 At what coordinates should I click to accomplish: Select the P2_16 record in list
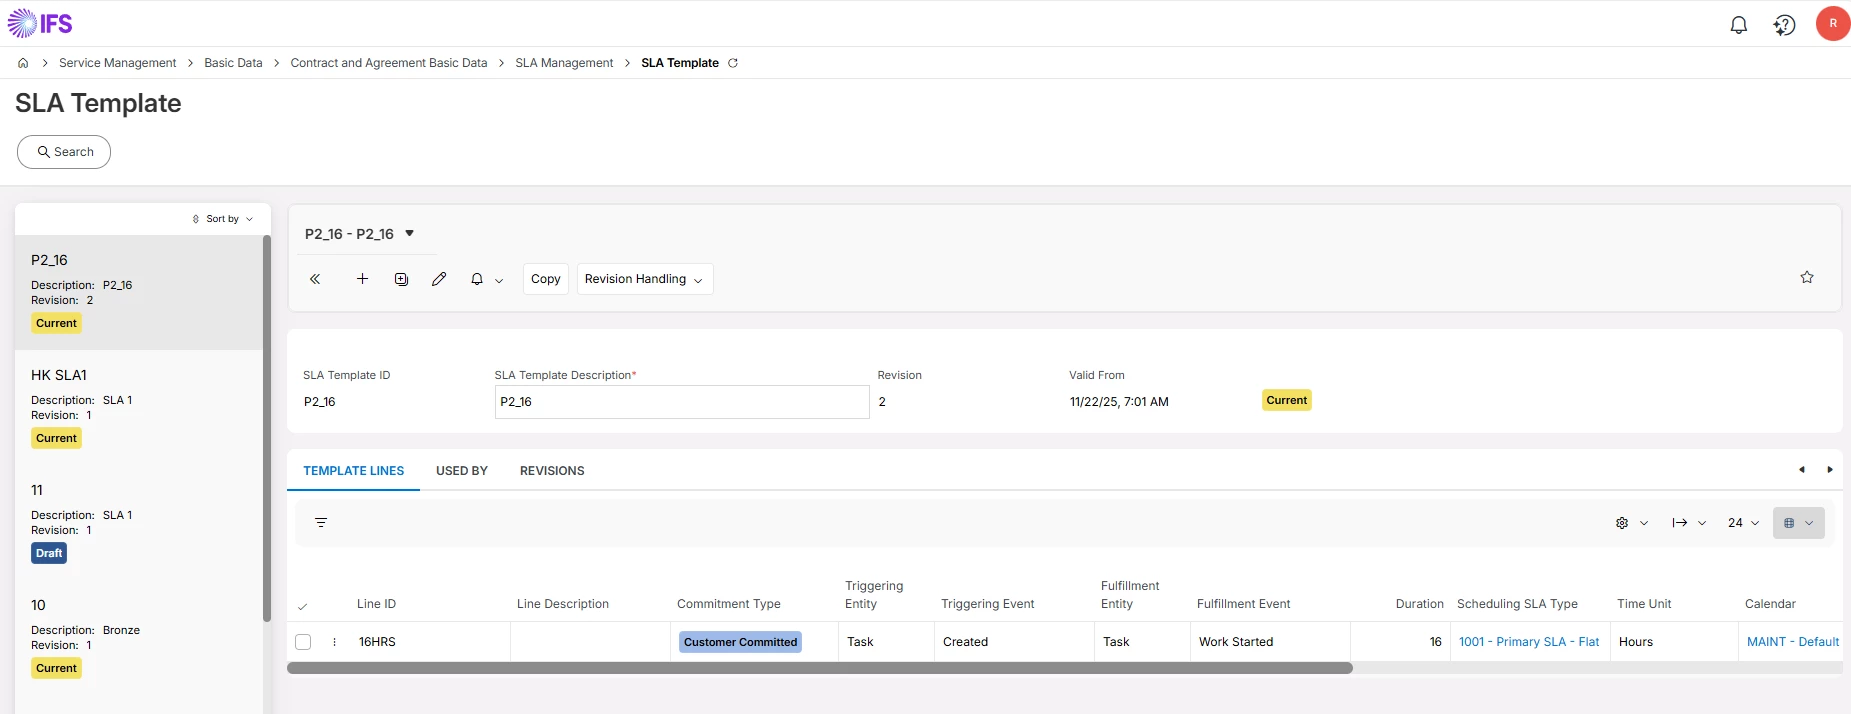[139, 292]
